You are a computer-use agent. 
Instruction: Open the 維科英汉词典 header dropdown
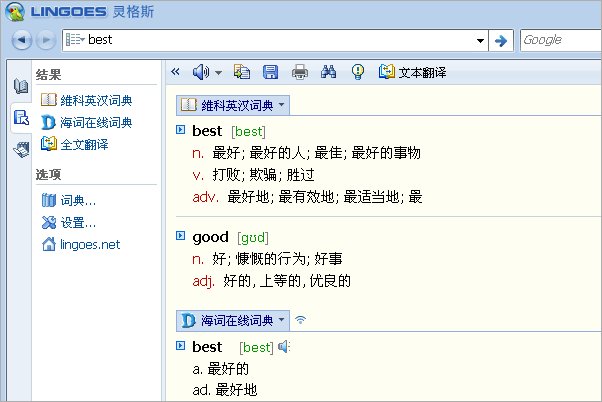(282, 104)
